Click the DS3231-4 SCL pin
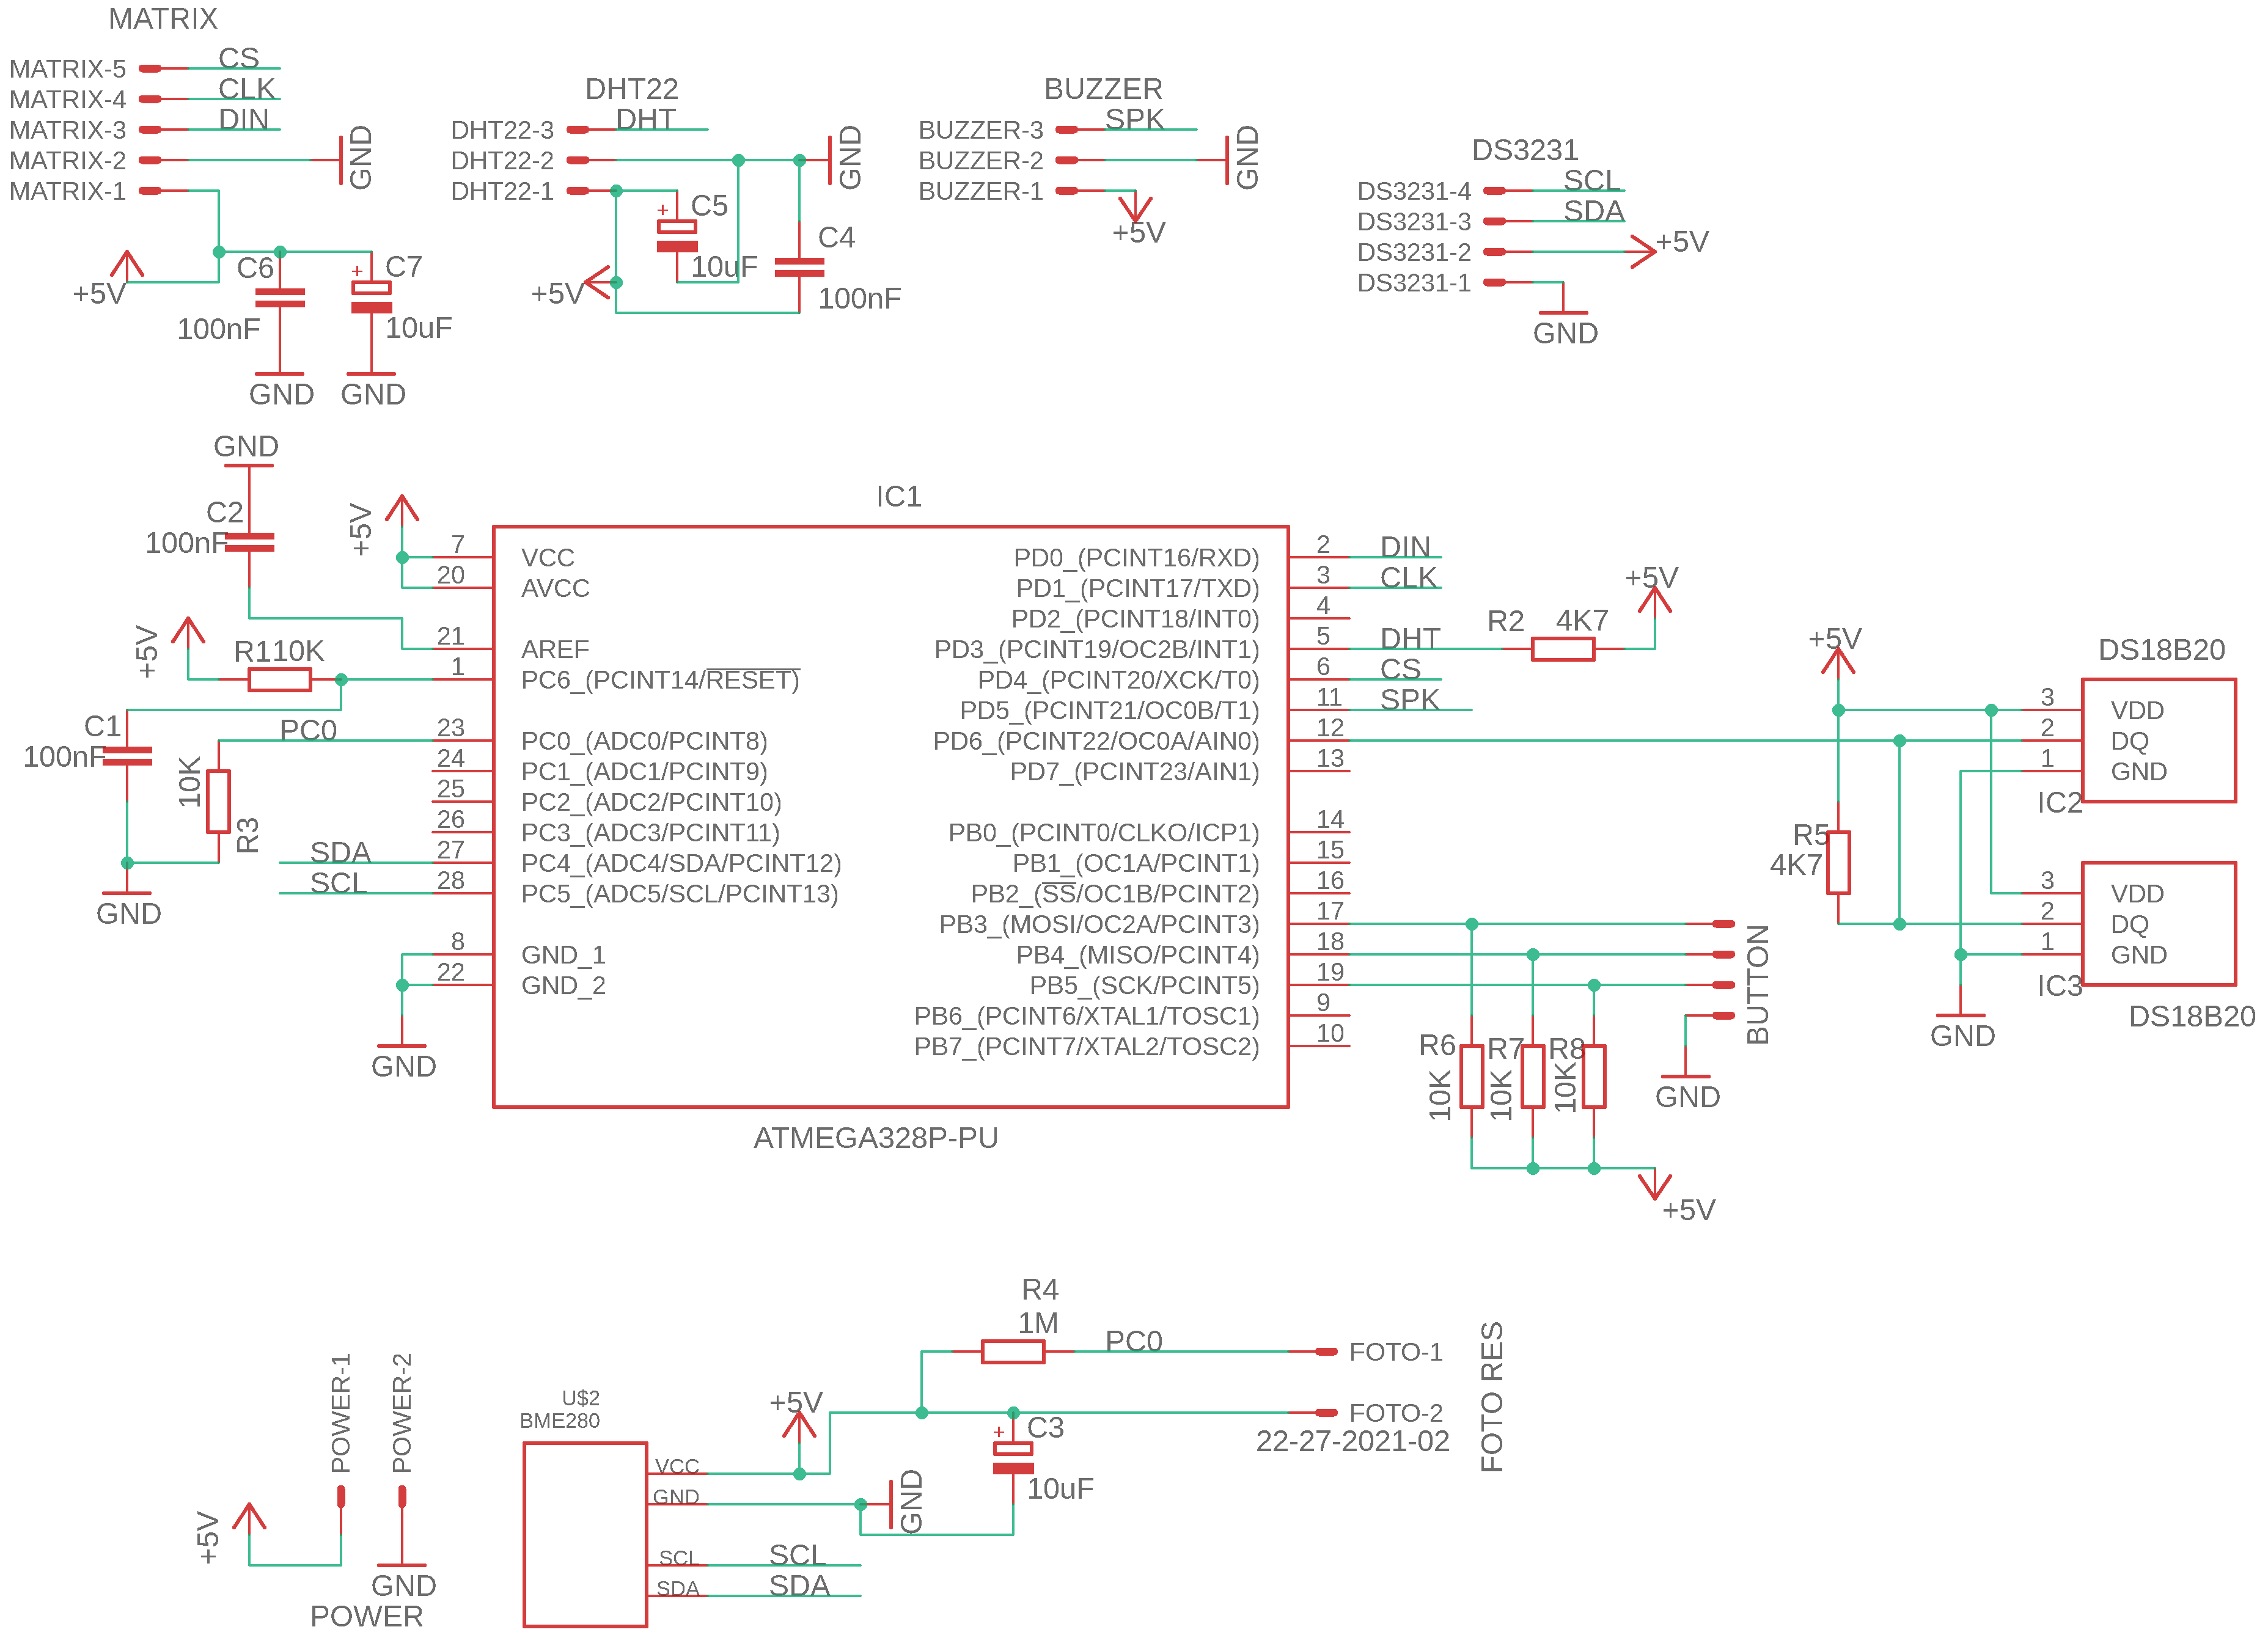The image size is (2268, 1635). coord(1494,191)
